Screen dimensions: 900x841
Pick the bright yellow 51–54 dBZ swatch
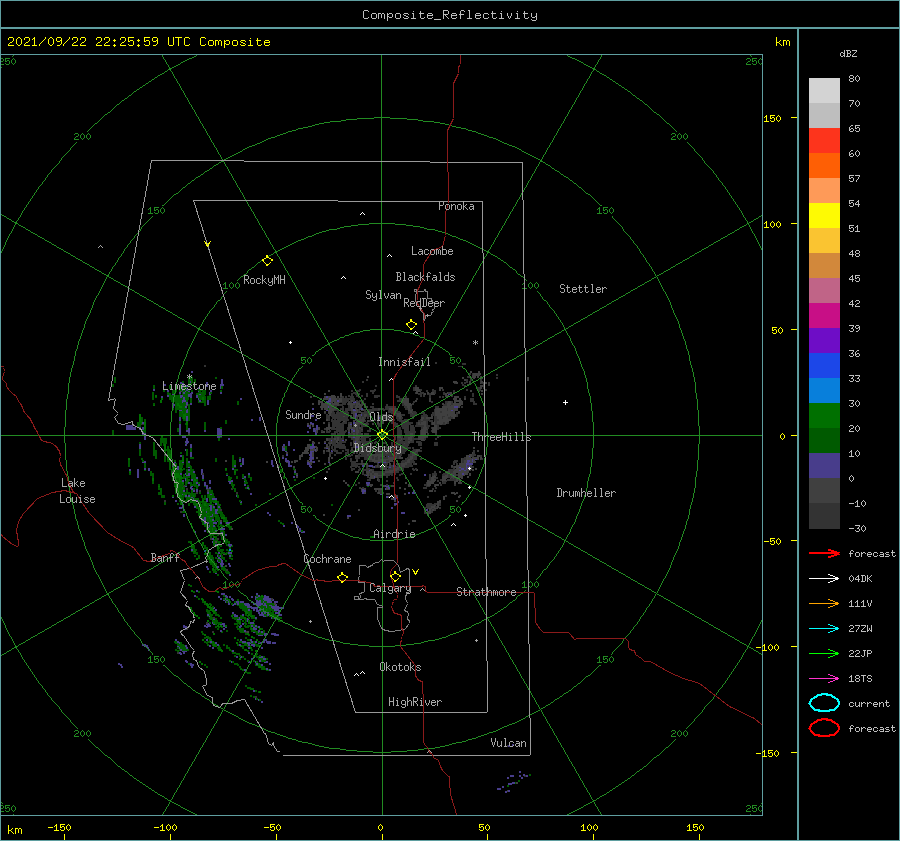pyautogui.click(x=824, y=216)
